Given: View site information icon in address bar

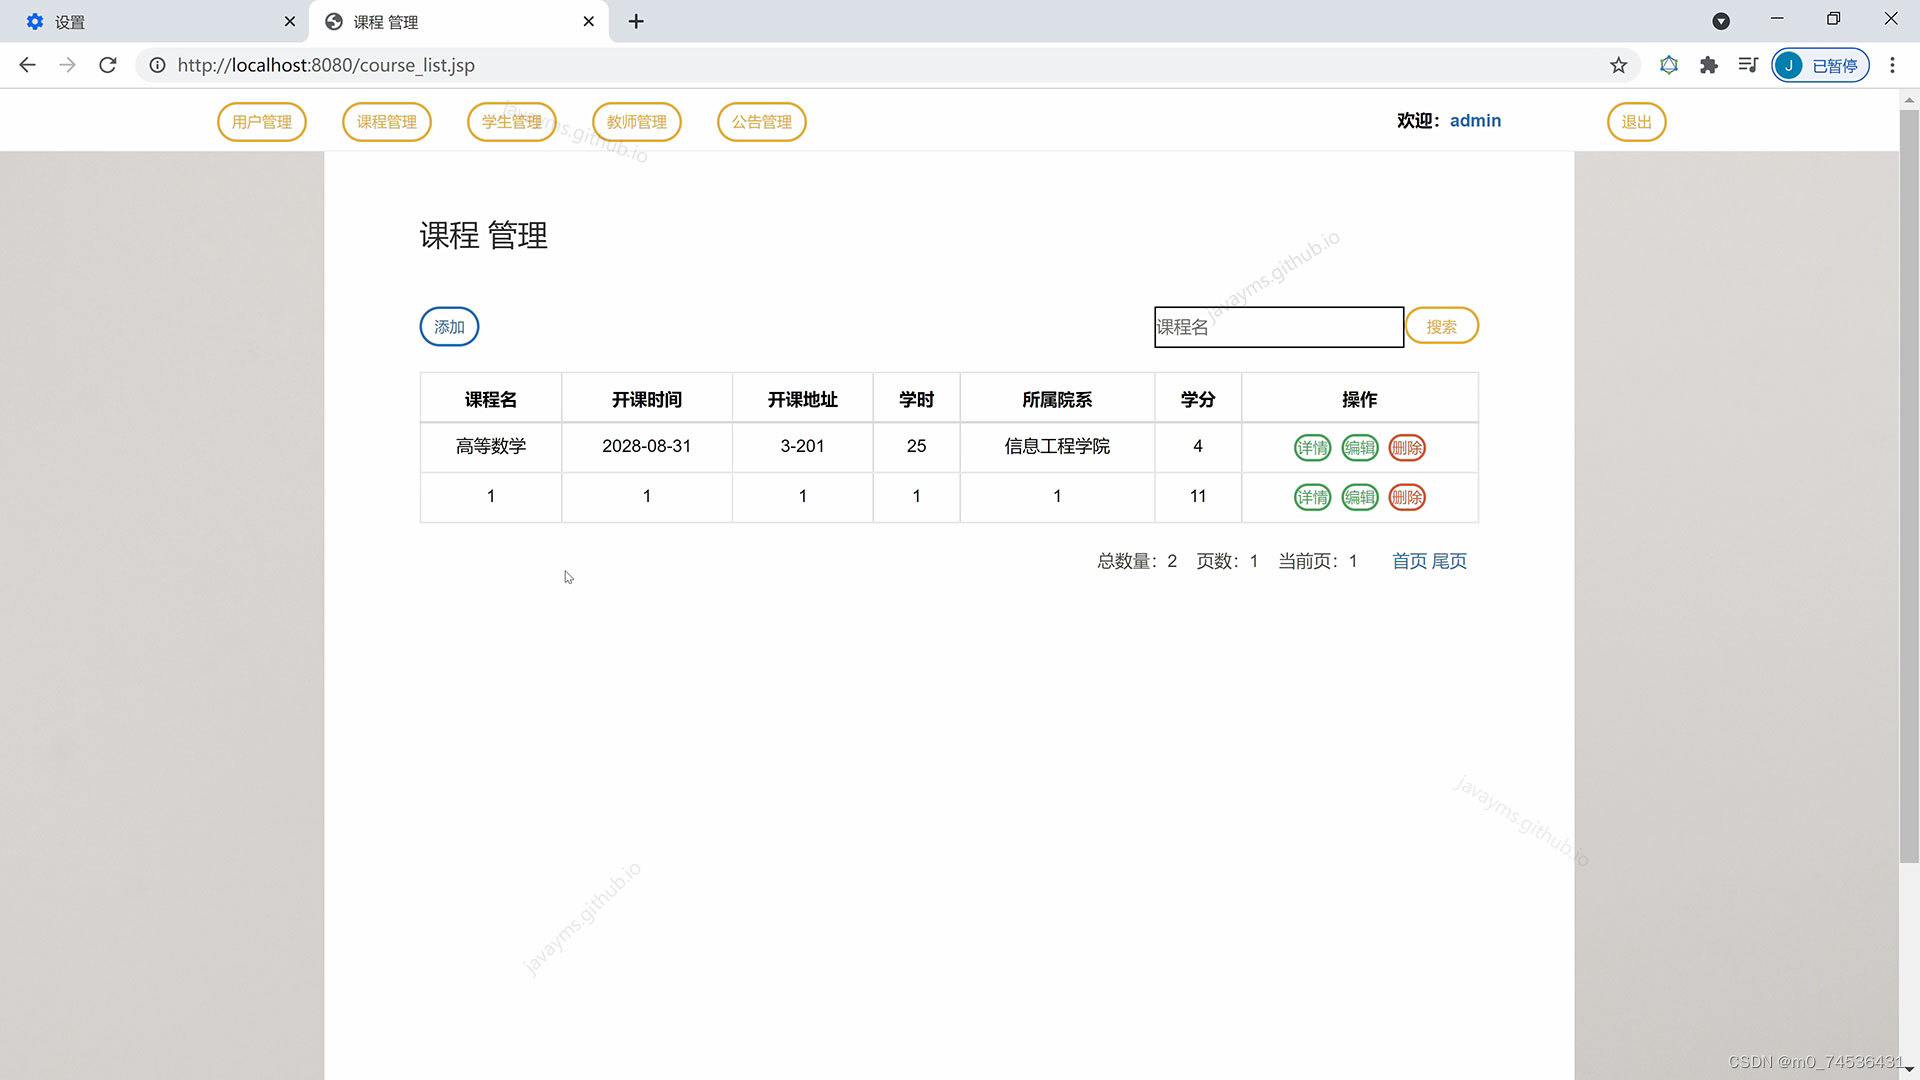Looking at the screenshot, I should click(157, 65).
